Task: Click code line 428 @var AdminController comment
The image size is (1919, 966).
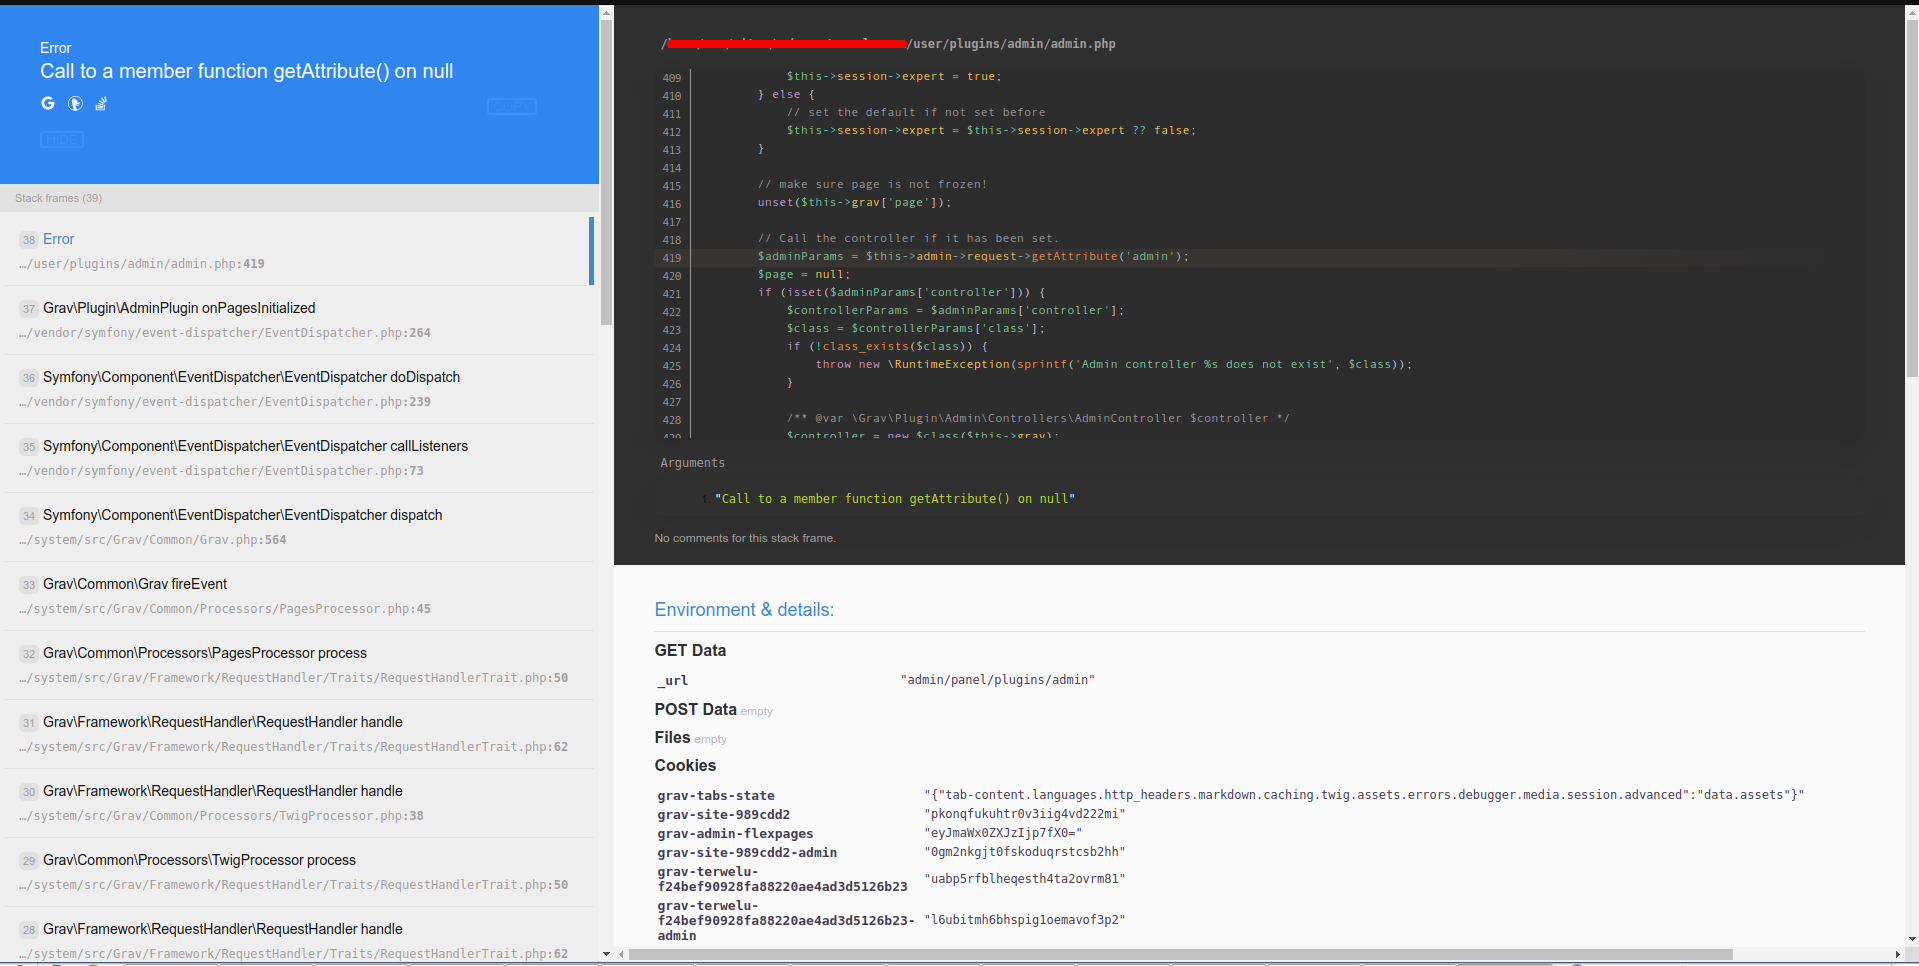Action: pos(1038,419)
